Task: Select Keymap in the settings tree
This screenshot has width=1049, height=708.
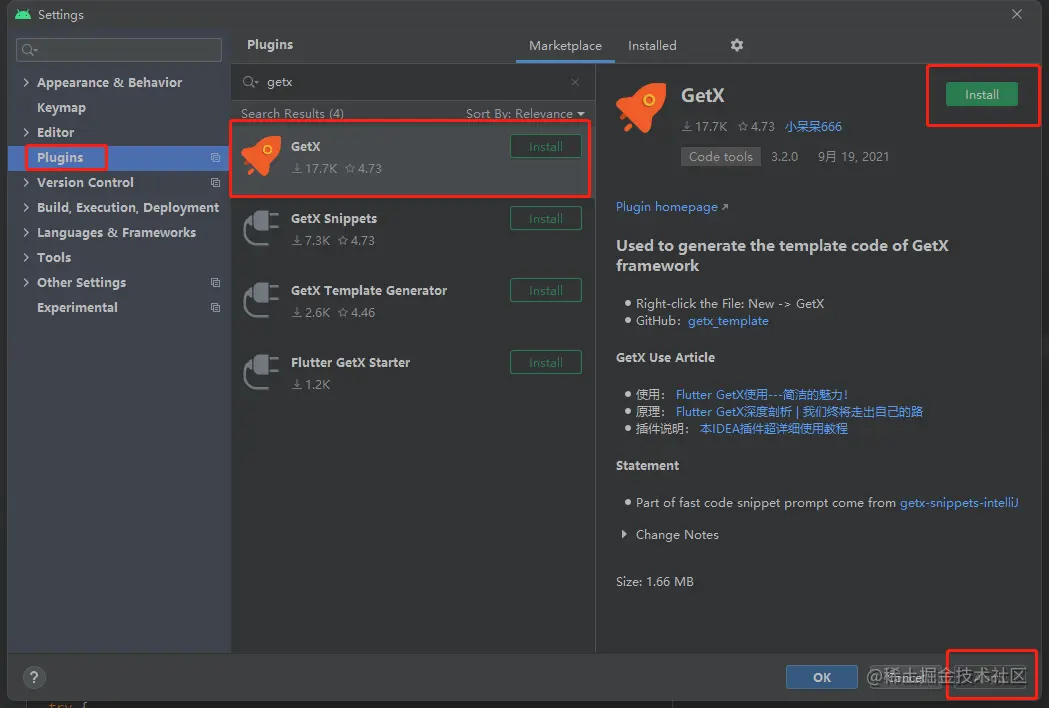Action: (62, 108)
